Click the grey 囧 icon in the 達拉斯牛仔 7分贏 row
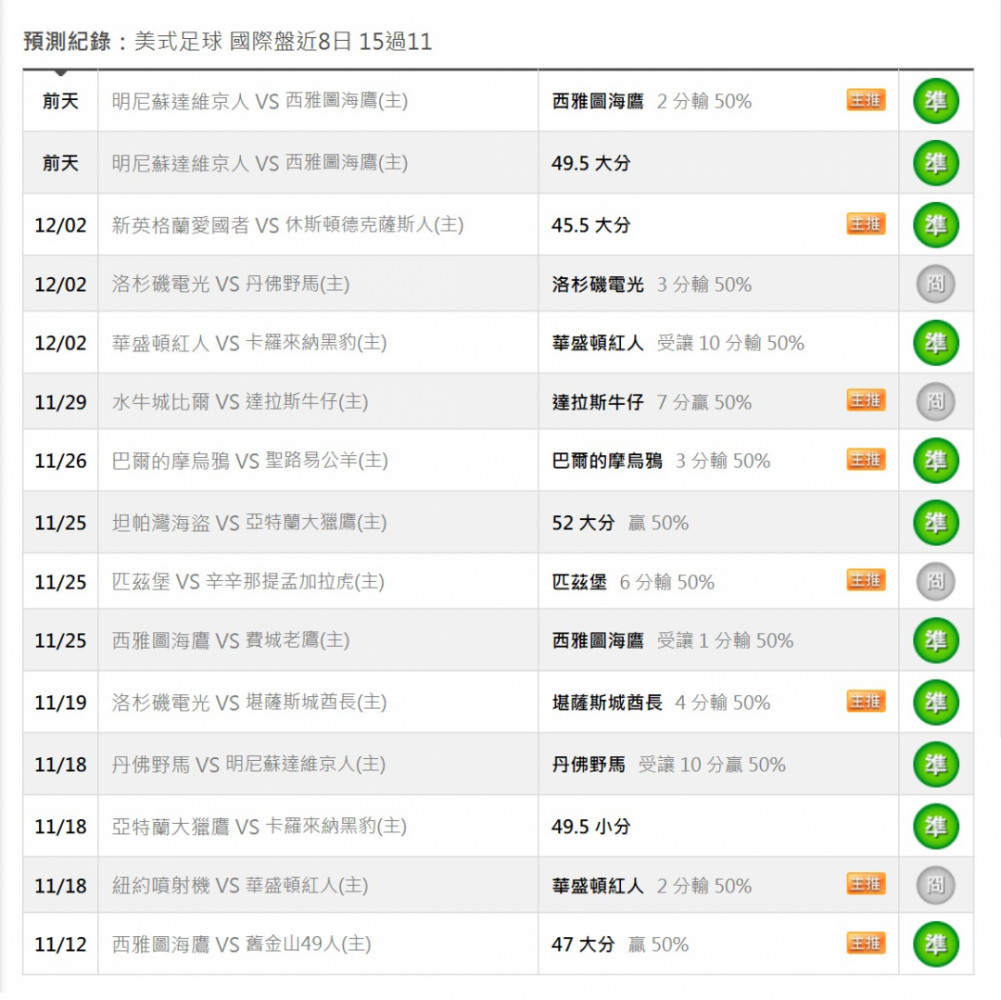Screen dimensions: 1001x1000 point(935,402)
